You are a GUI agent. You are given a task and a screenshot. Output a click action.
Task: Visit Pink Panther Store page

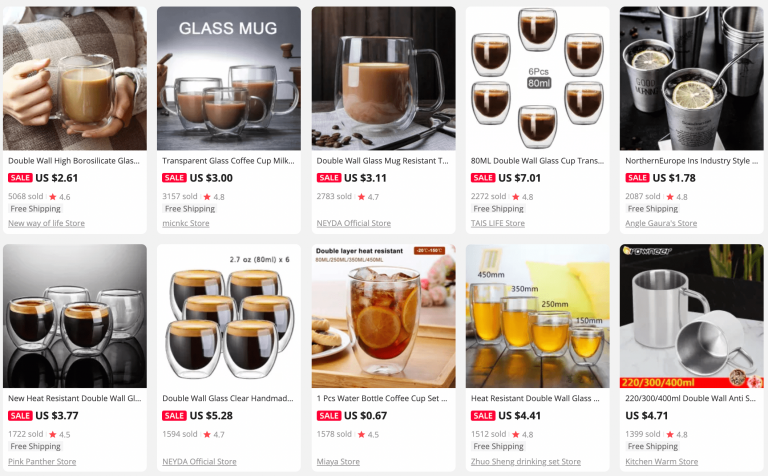[x=42, y=461]
